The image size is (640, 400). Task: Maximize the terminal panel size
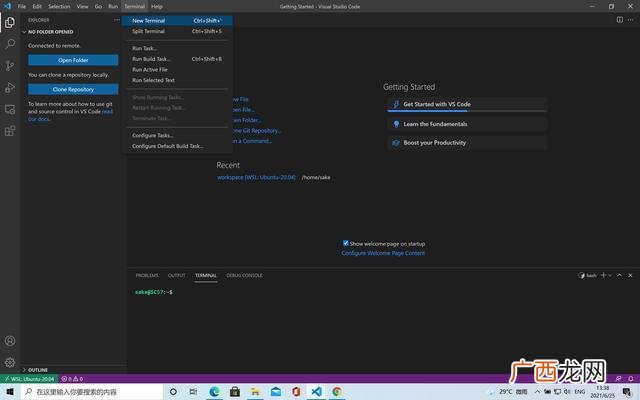tap(619, 276)
